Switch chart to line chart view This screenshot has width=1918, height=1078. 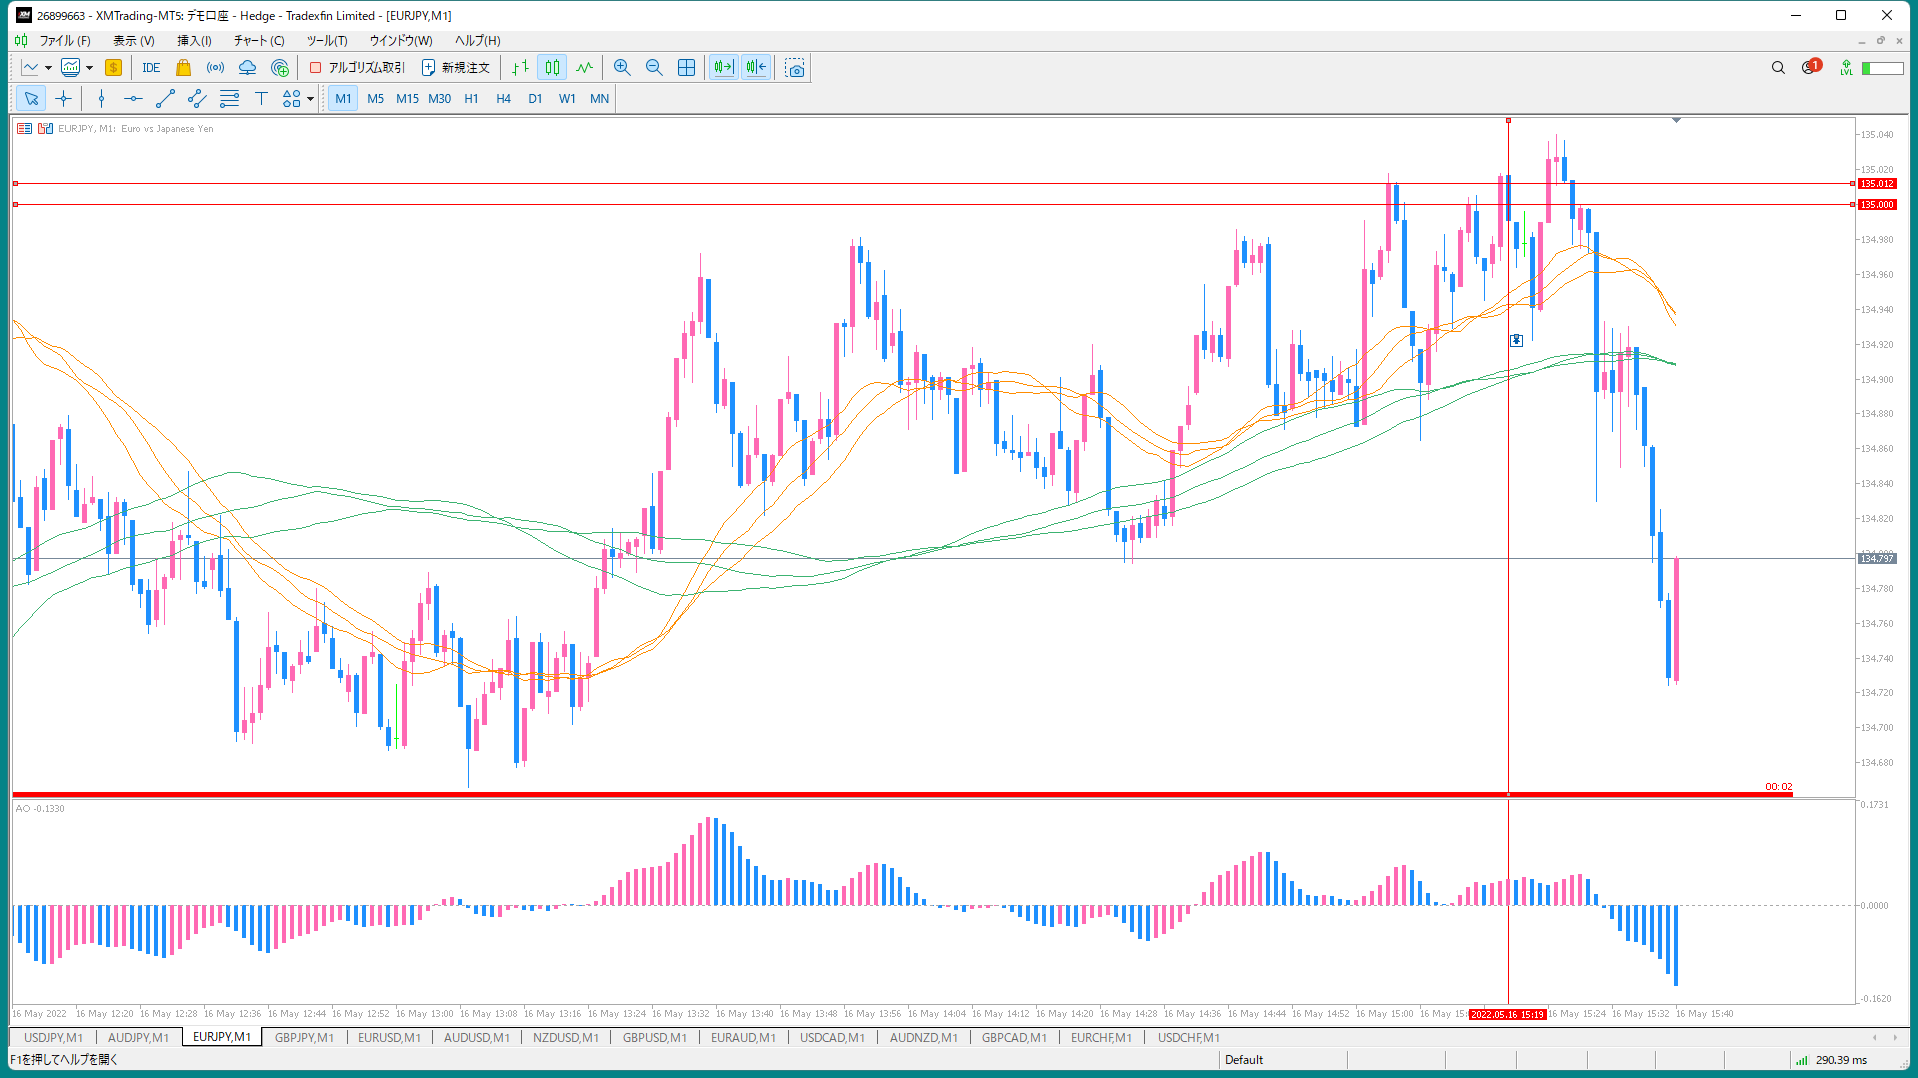(x=584, y=68)
